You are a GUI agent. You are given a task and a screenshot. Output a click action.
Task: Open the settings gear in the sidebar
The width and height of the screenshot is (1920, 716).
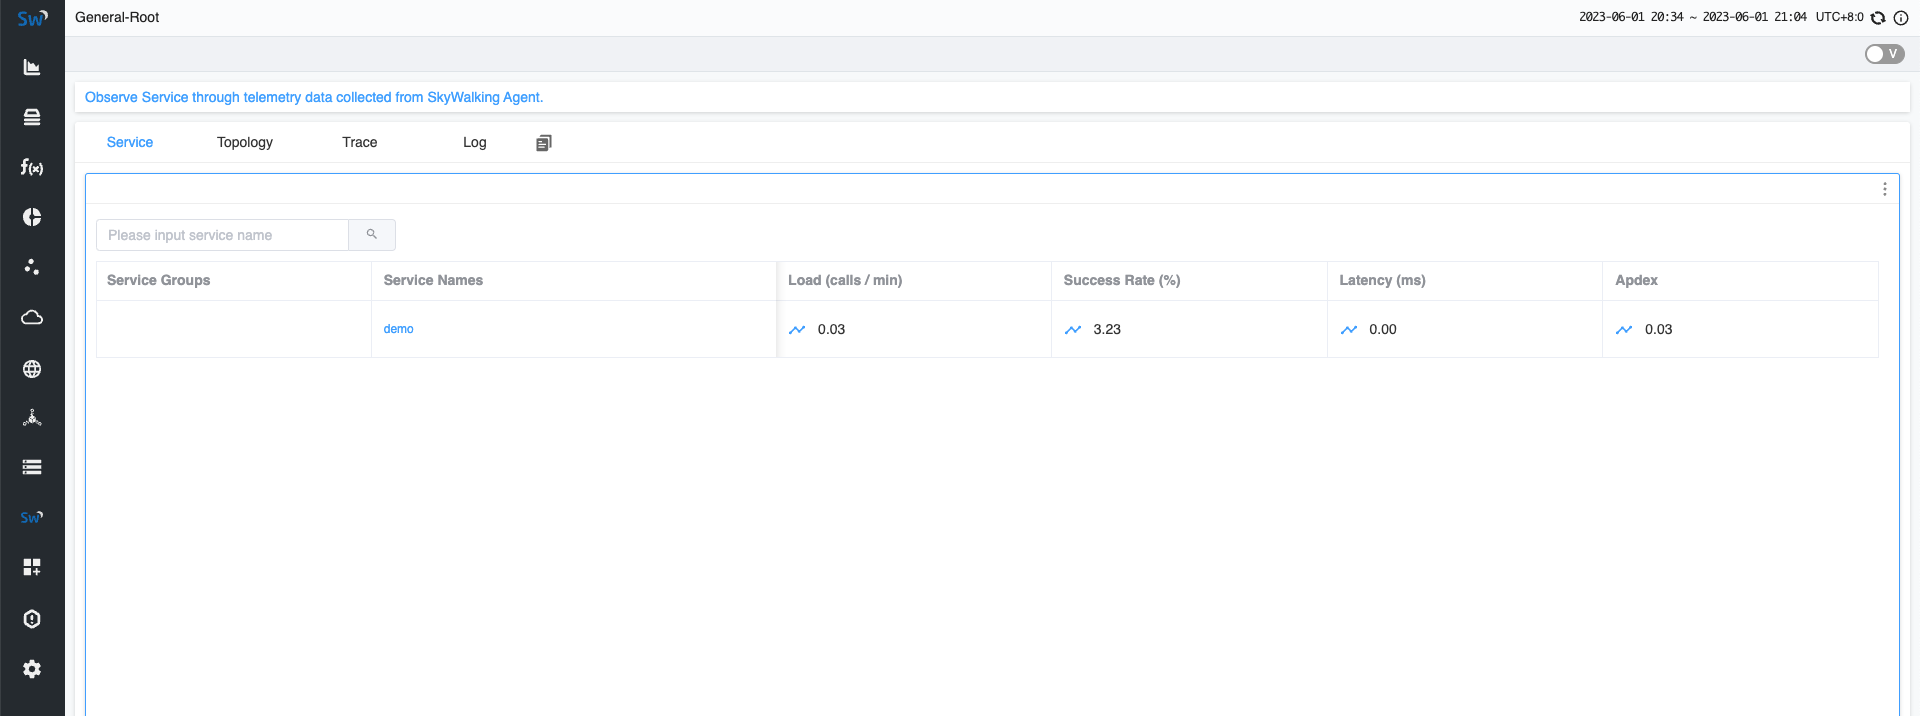click(32, 669)
